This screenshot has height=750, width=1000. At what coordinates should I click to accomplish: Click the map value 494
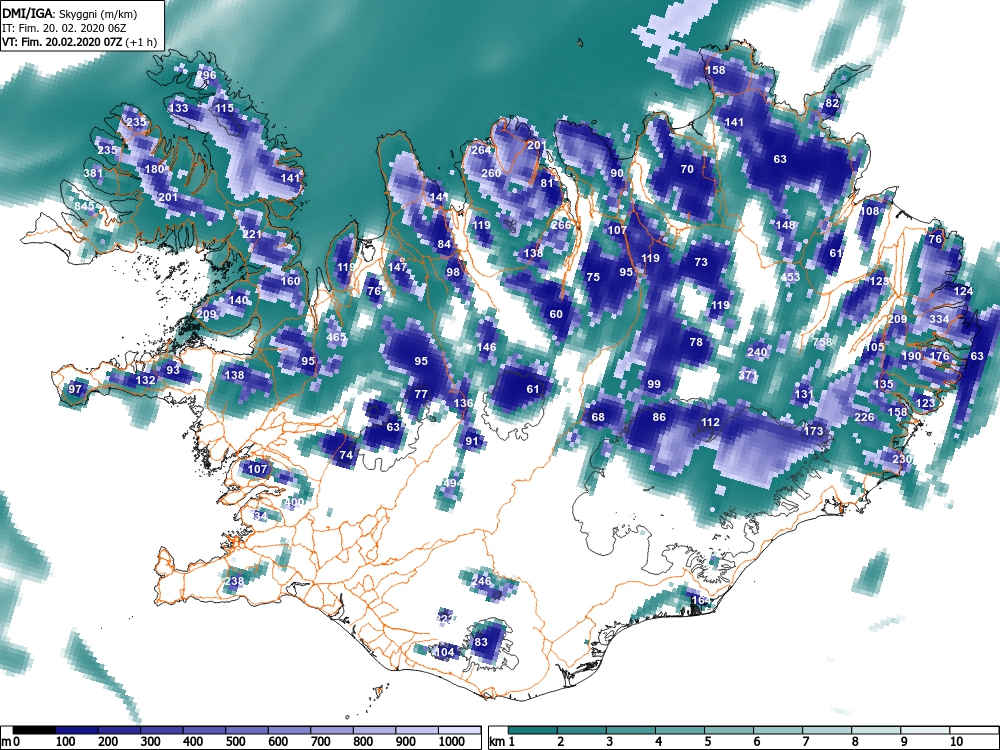pos(453,483)
